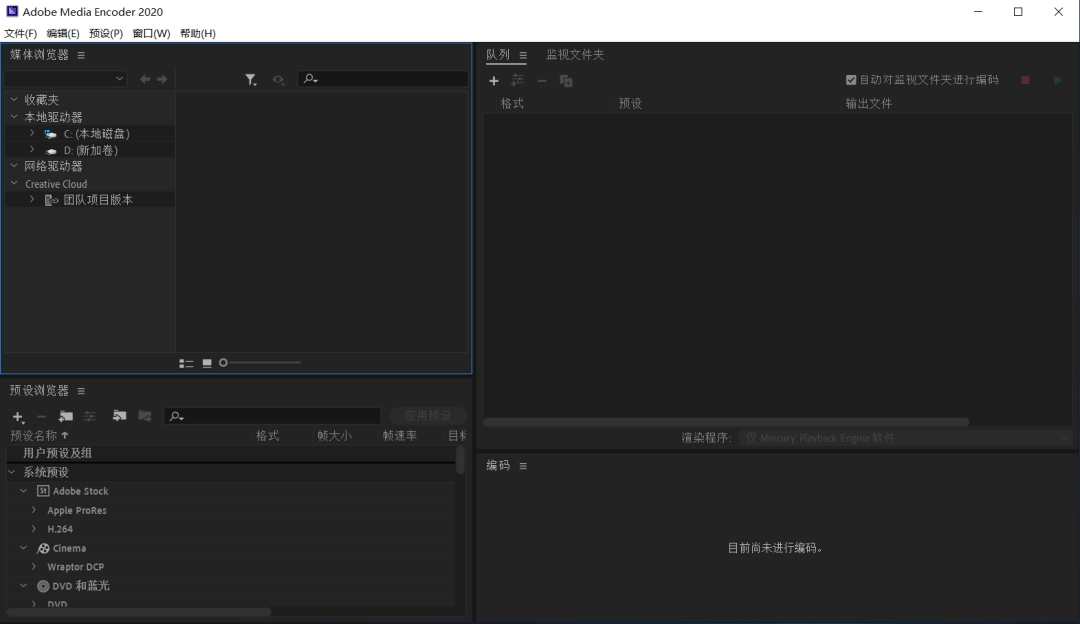Click the thumbnail zoom slider handle
1080x624 pixels.
pyautogui.click(x=223, y=362)
